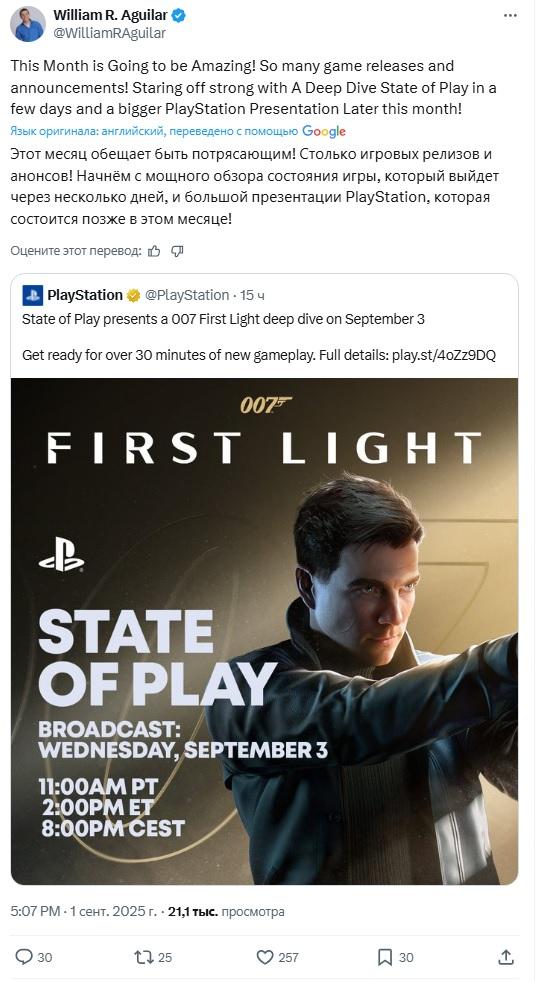
Task: Click the blue verified badge next to William R. Aguilar
Action: pyautogui.click(x=178, y=16)
